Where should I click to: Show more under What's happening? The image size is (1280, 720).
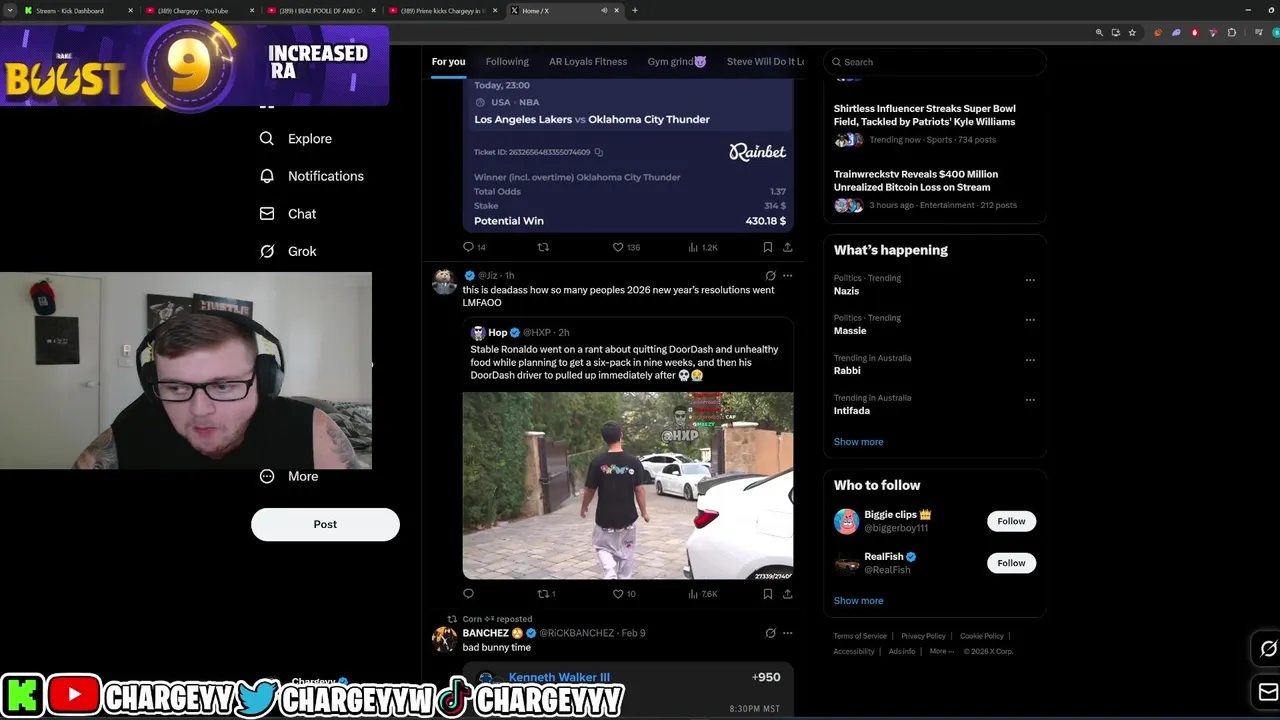(x=858, y=442)
